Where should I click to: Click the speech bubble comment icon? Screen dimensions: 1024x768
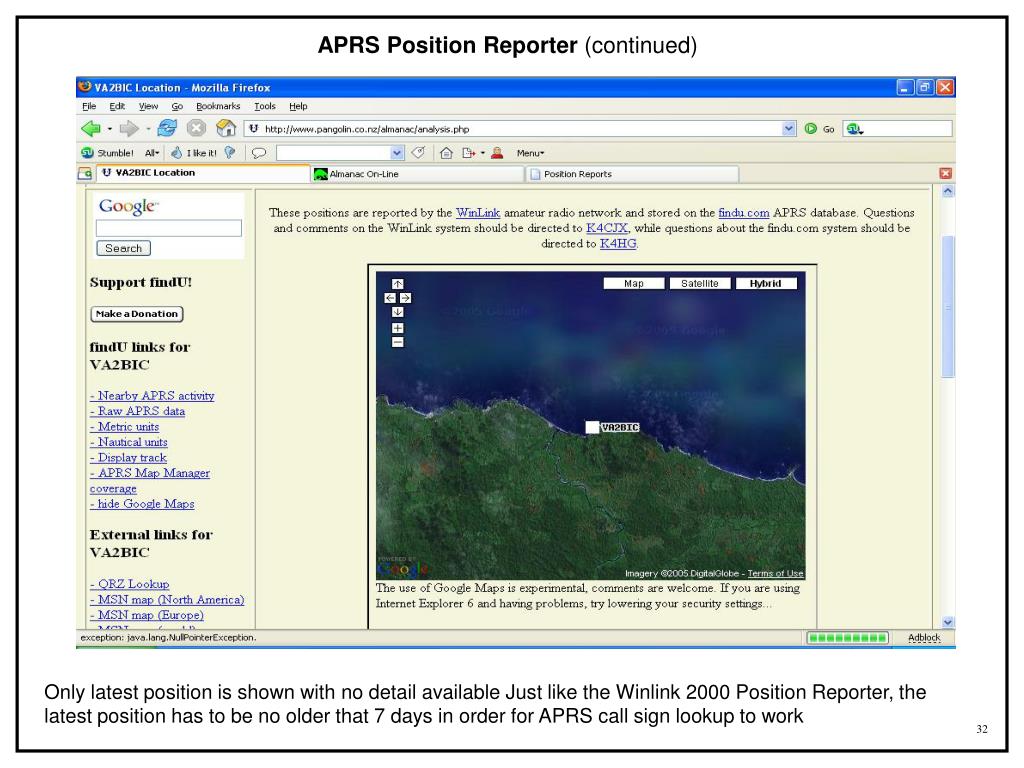tap(259, 153)
